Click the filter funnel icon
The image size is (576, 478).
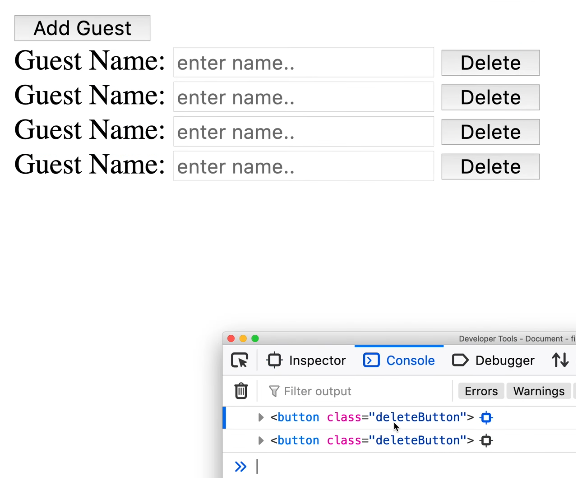[274, 391]
